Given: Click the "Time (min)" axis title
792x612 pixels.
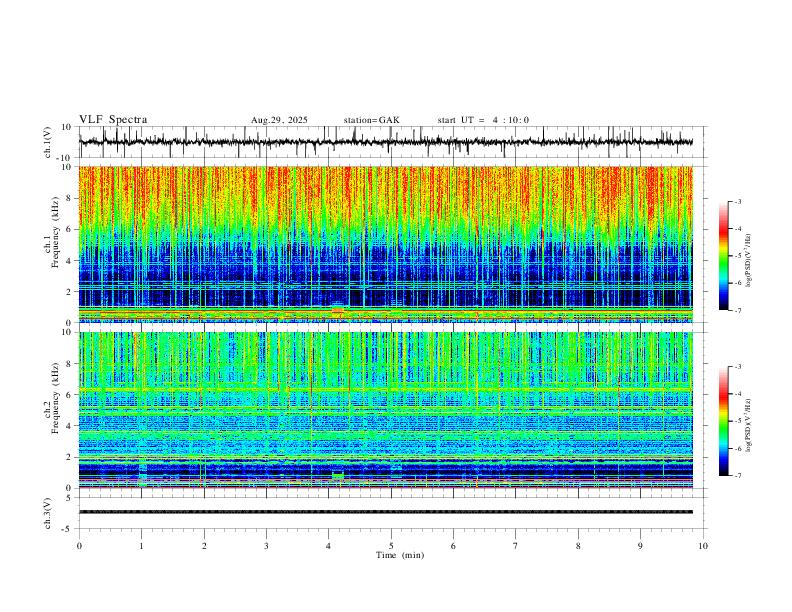Looking at the screenshot, I should point(400,555).
